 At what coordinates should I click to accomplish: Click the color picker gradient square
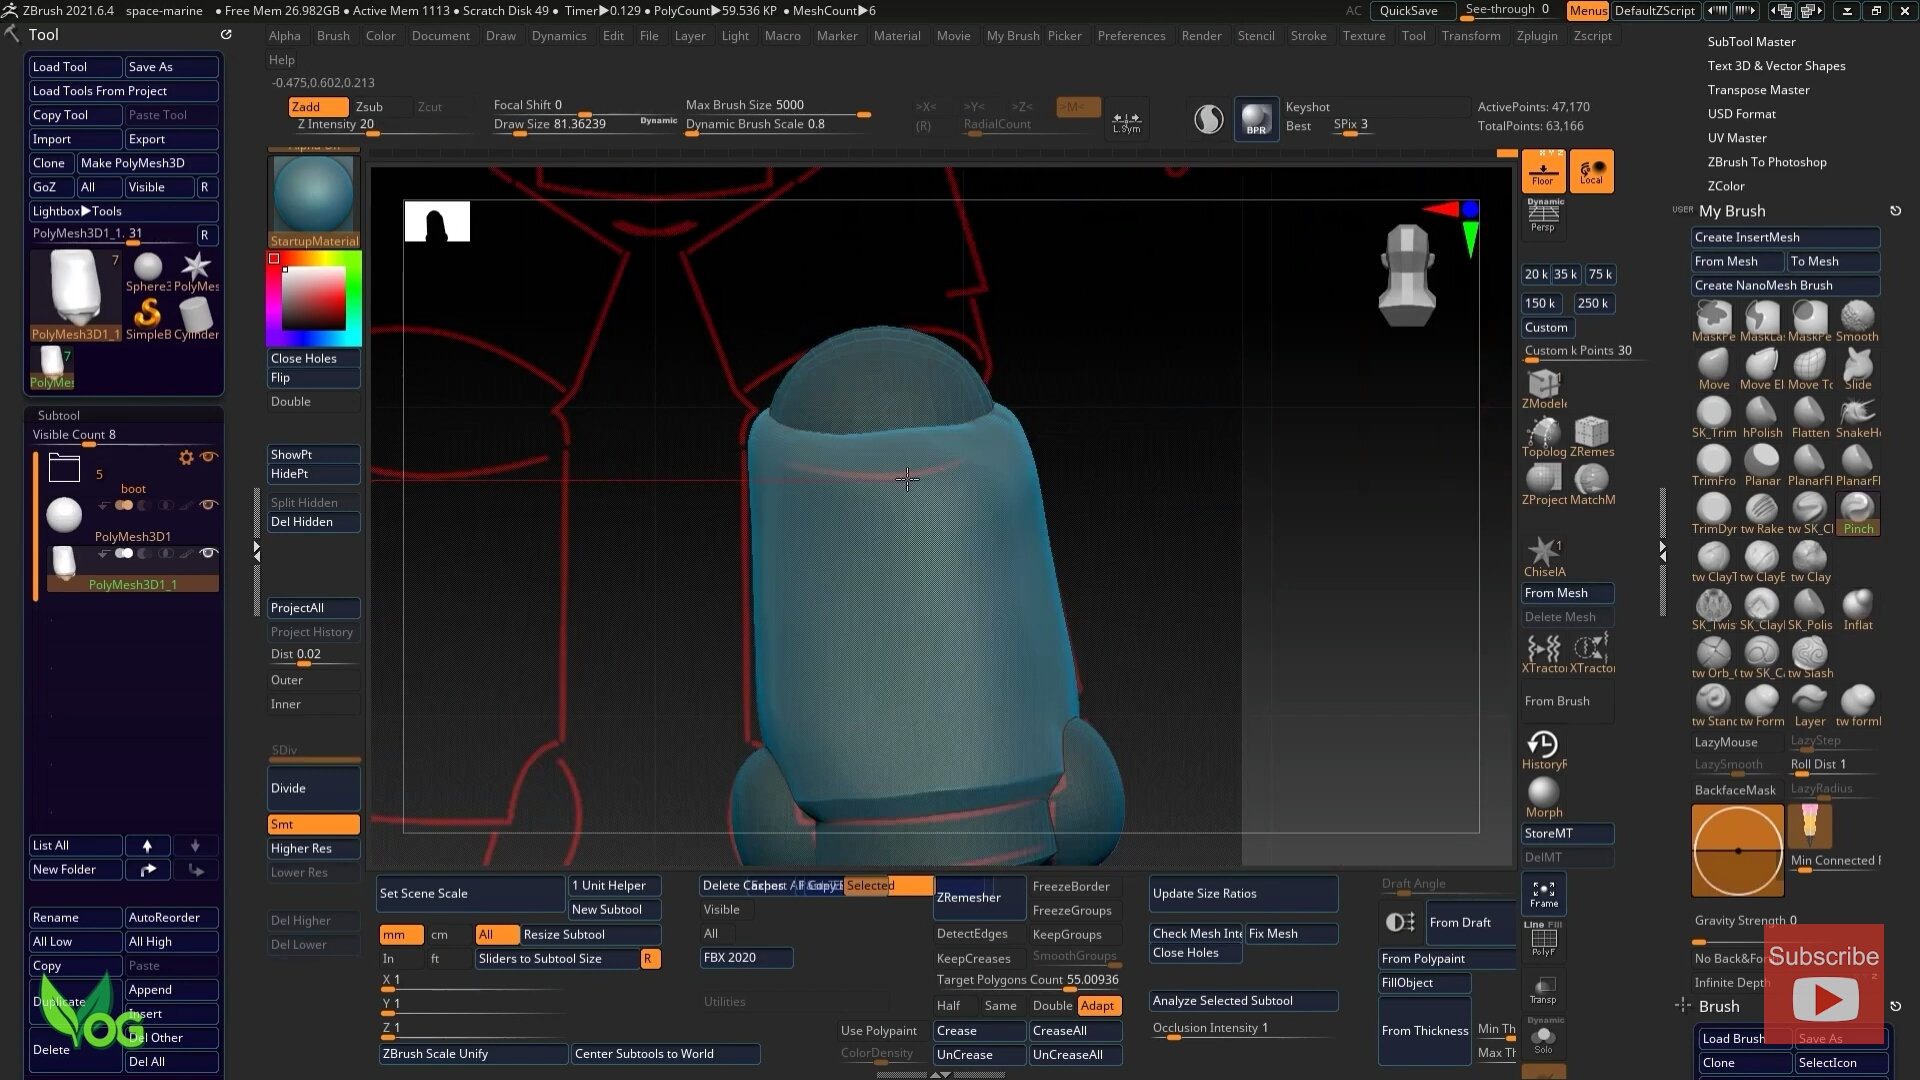pyautogui.click(x=313, y=298)
